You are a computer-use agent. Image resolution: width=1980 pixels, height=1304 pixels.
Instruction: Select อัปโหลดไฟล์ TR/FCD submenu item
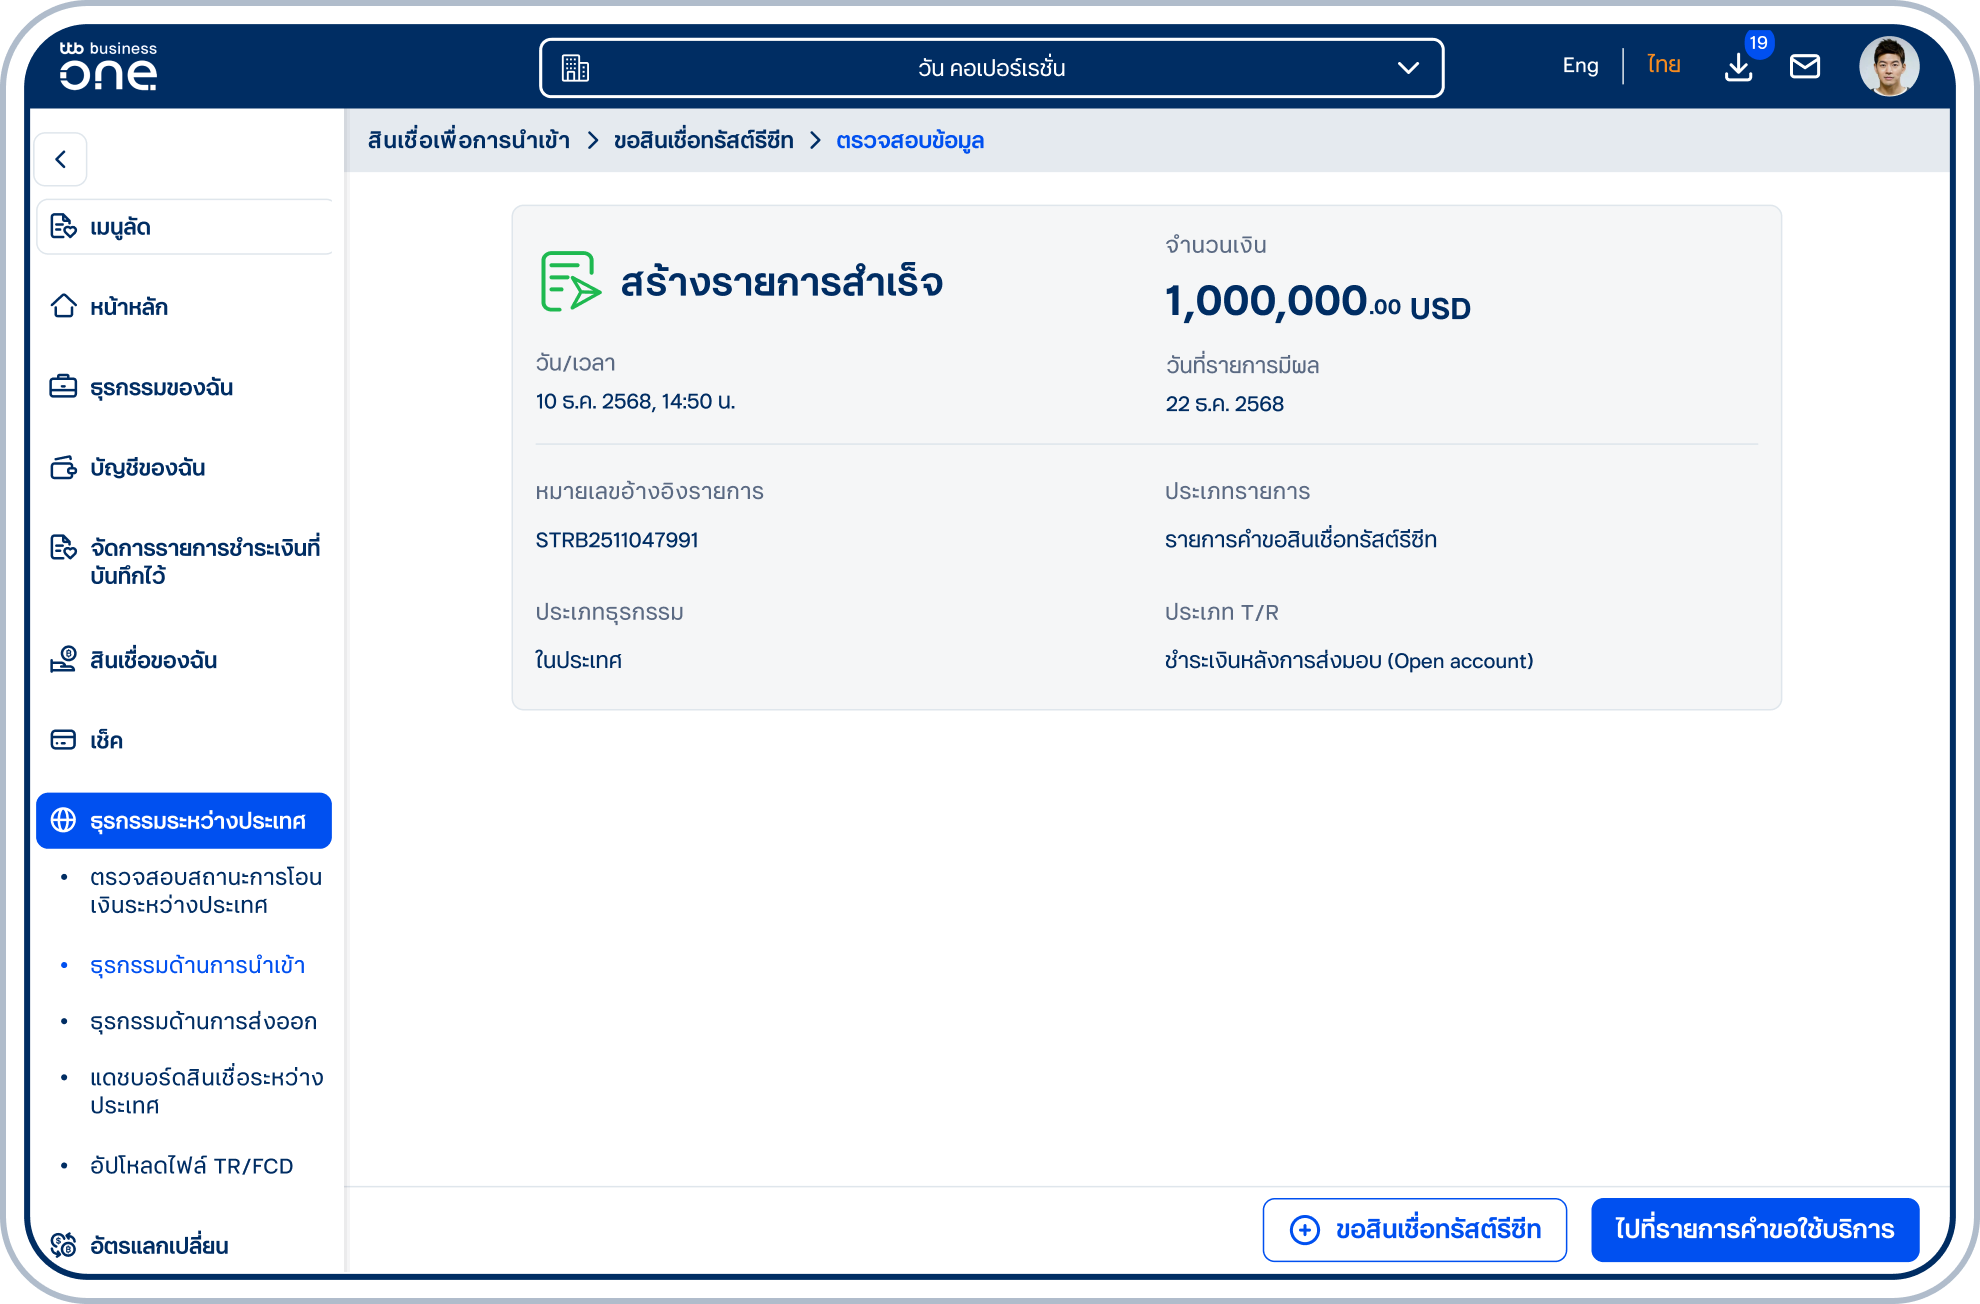pos(192,1166)
